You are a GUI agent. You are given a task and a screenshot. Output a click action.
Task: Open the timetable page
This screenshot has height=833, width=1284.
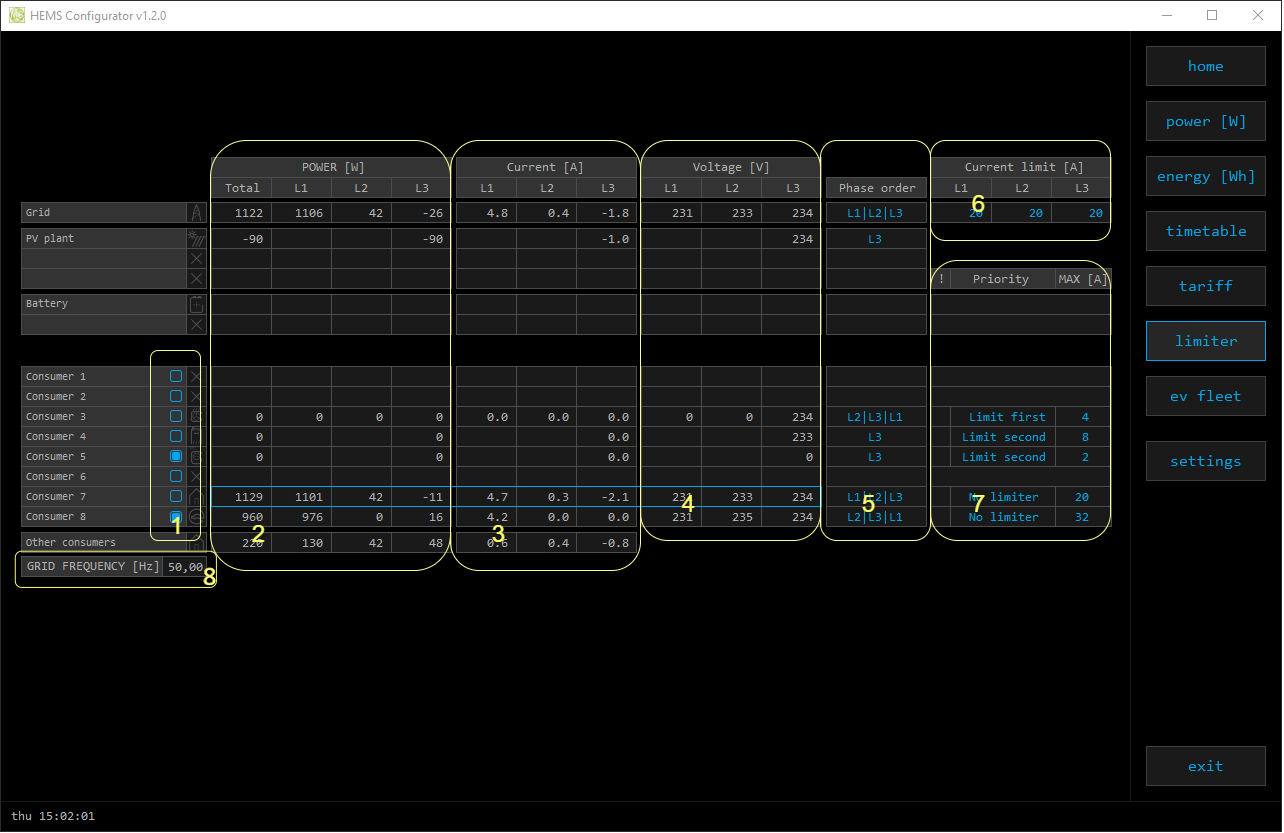click(x=1205, y=231)
